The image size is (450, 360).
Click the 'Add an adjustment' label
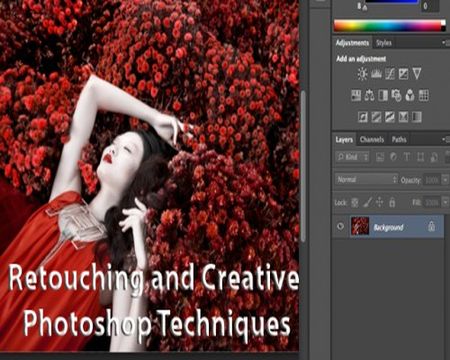click(361, 59)
